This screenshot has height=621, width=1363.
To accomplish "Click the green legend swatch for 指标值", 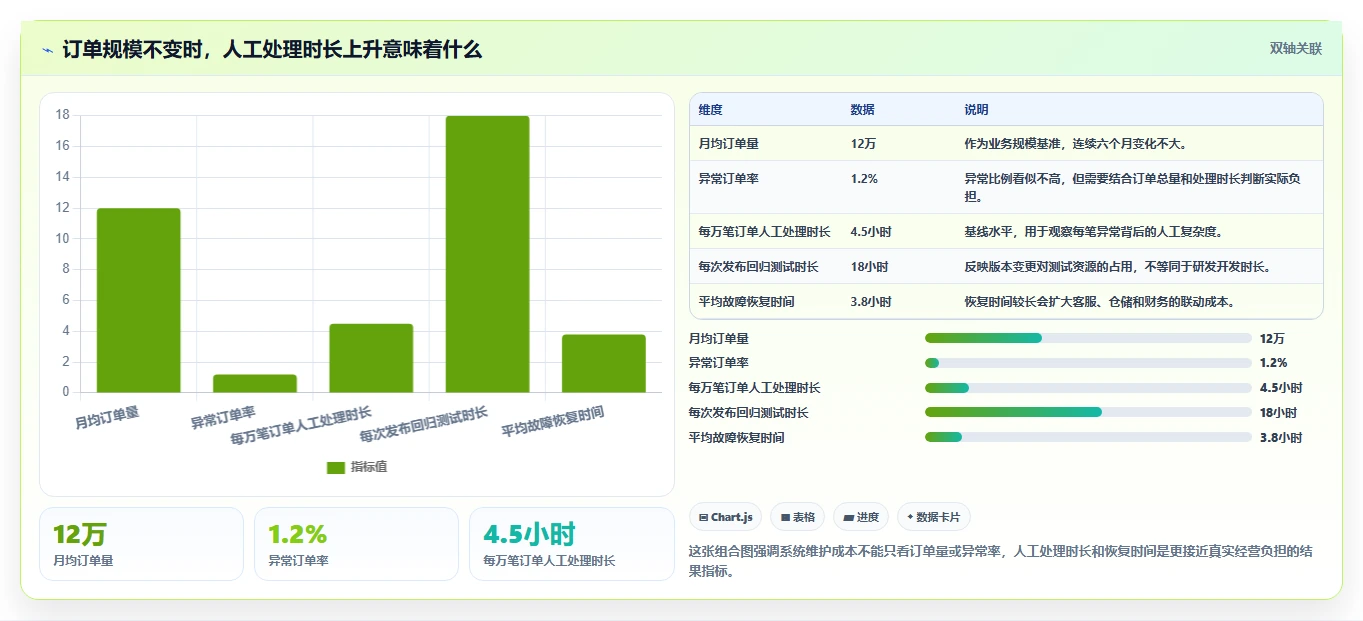I will point(336,468).
